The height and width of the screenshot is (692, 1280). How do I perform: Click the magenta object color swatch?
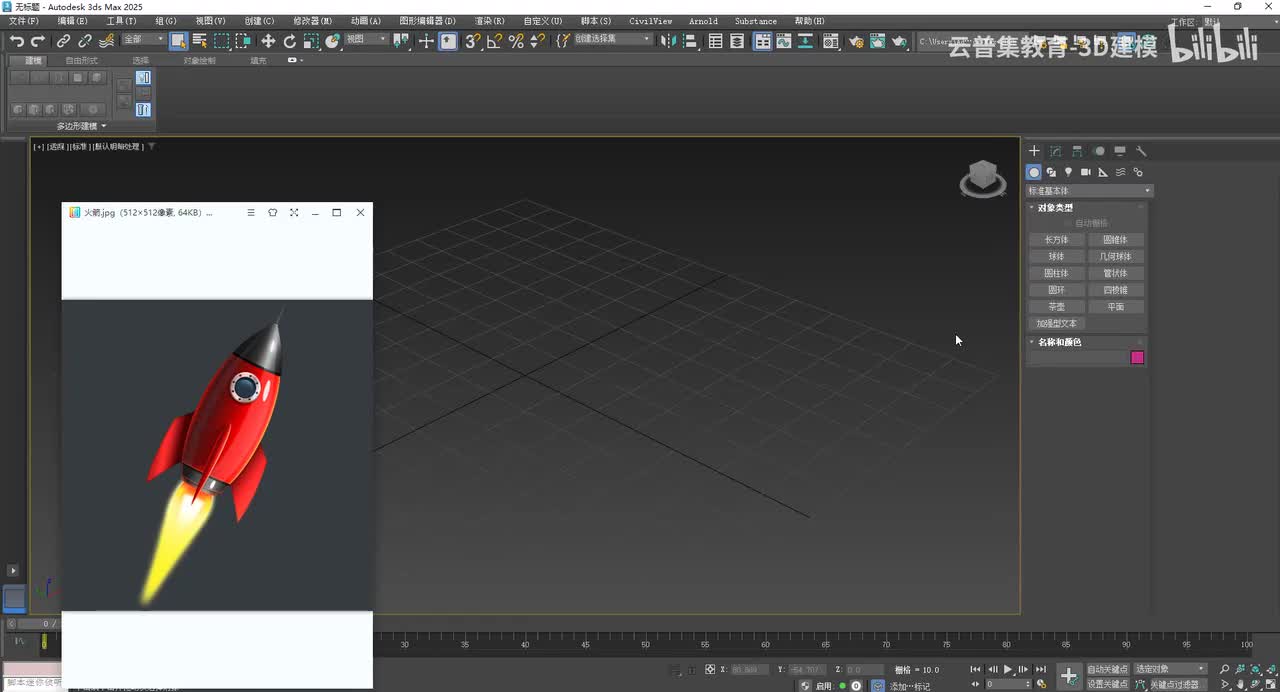pyautogui.click(x=1137, y=357)
